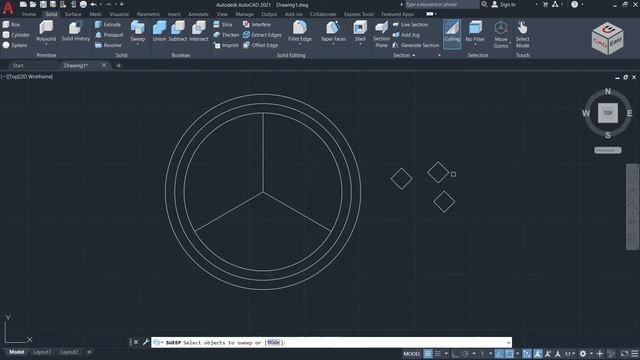
Task: Toggle Solid History in the ribbon
Action: click(76, 31)
